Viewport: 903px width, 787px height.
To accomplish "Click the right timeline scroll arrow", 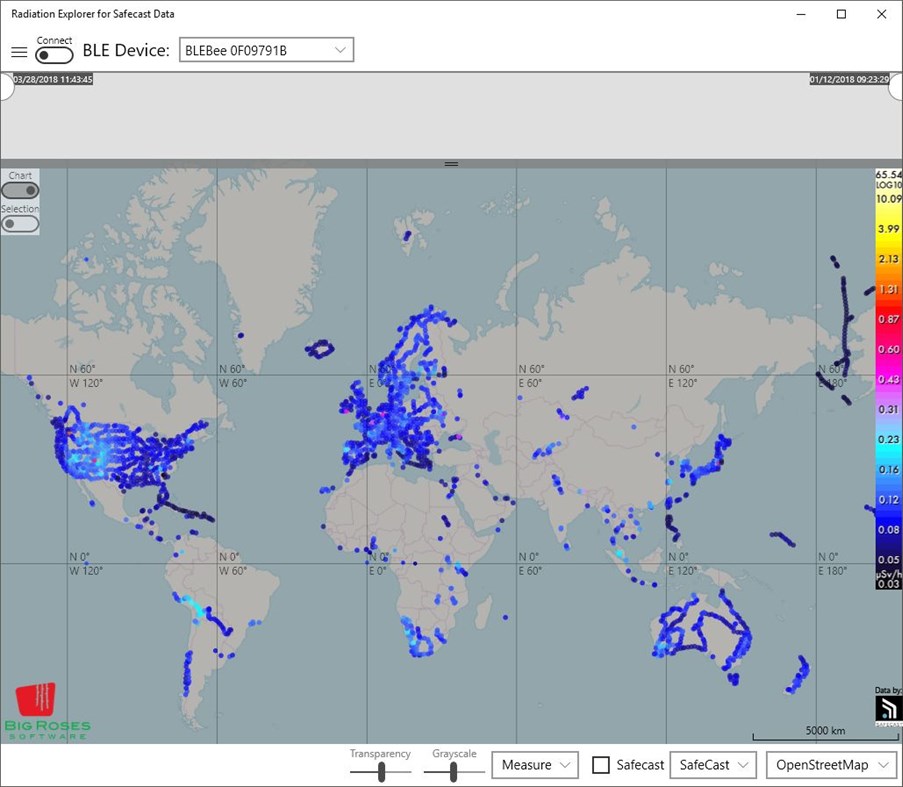I will coord(897,87).
